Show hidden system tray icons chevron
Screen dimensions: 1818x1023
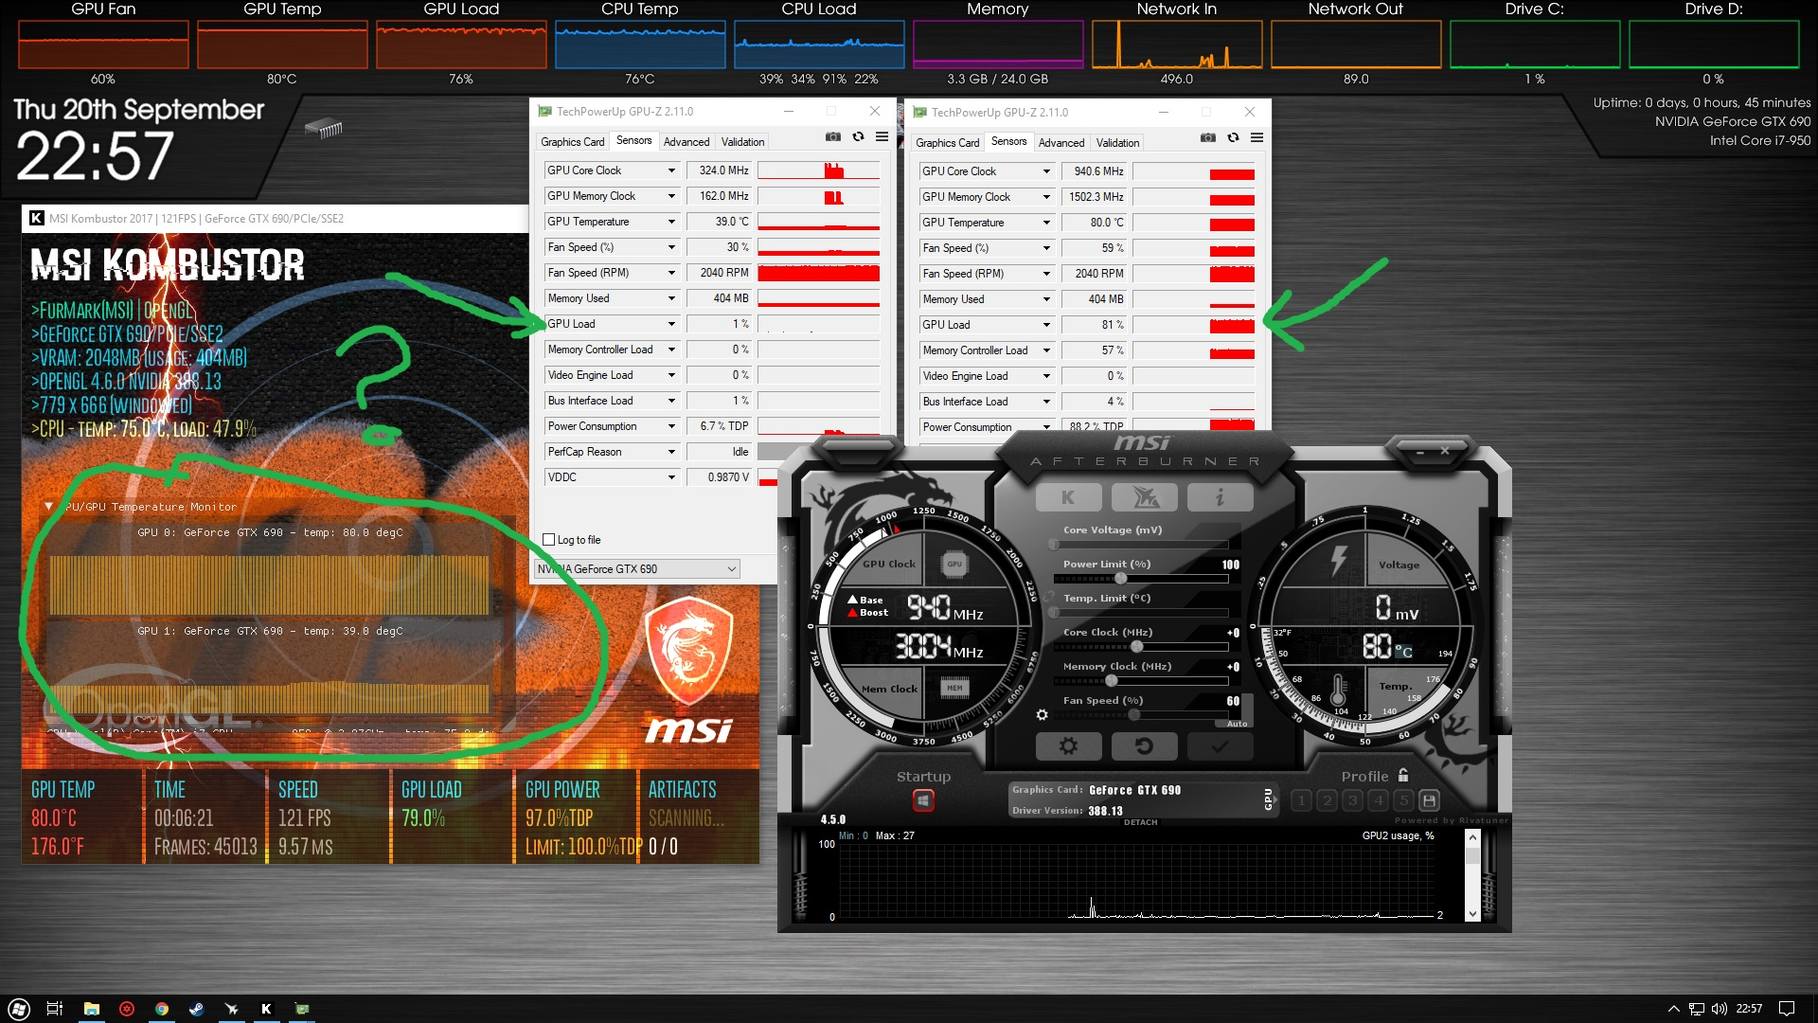(x=1673, y=1008)
